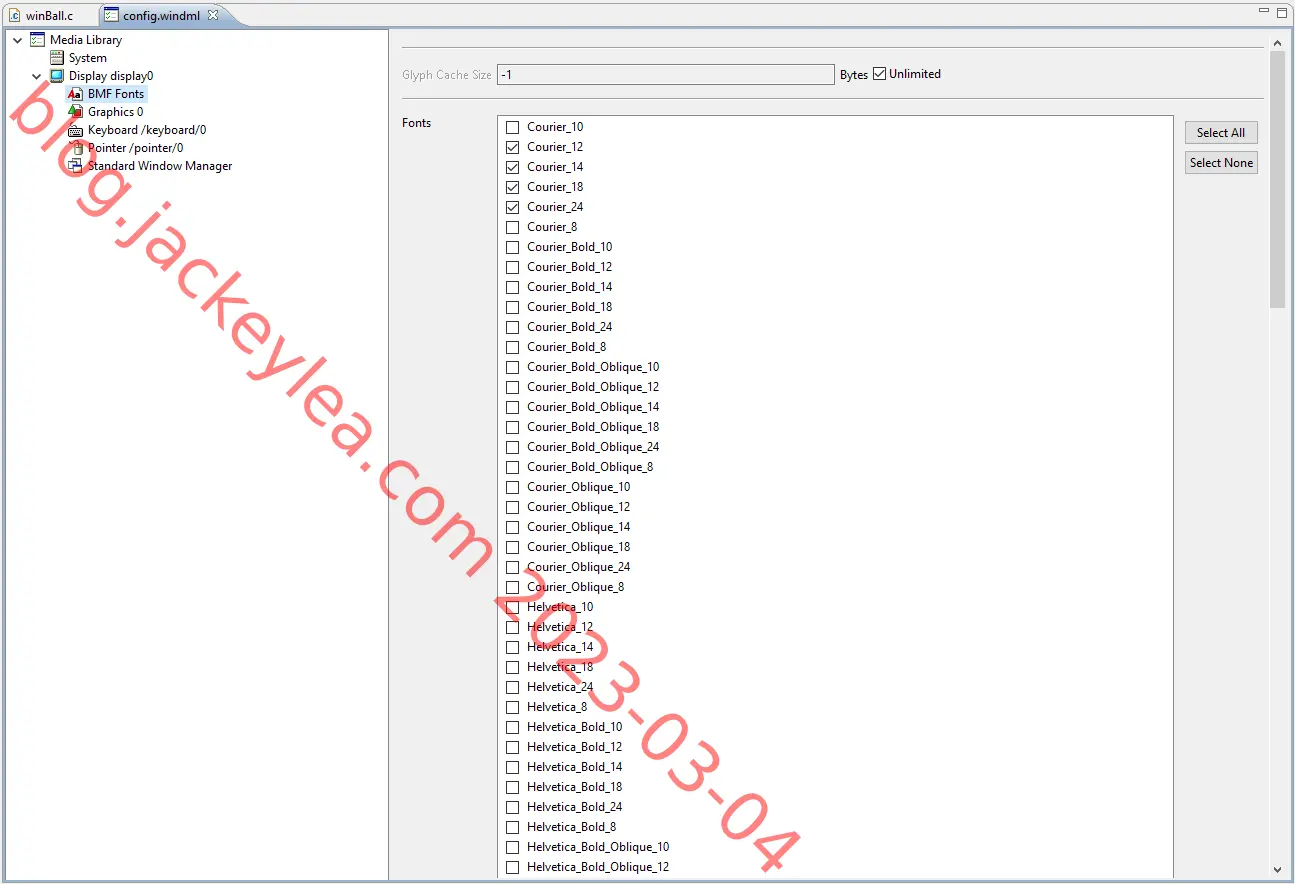Click the Media Library tree icon
The width and height of the screenshot is (1295, 884).
(x=37, y=40)
